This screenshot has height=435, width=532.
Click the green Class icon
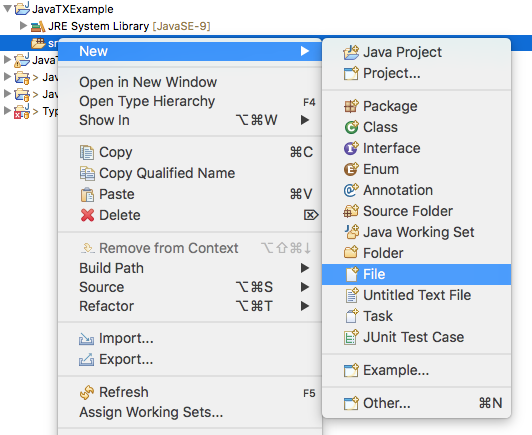point(351,127)
